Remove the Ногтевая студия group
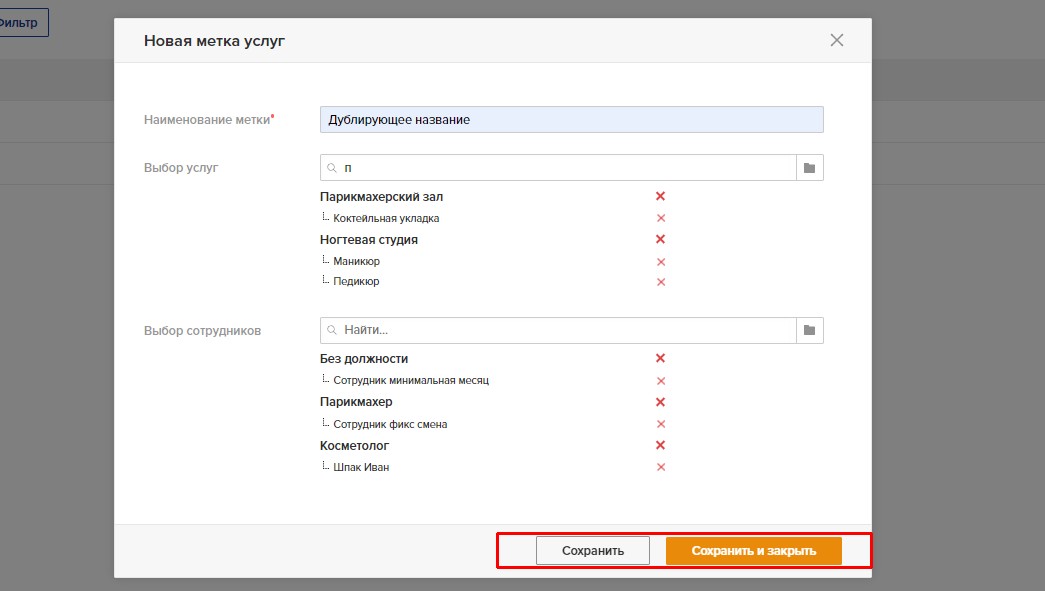The image size is (1045, 591). click(660, 239)
